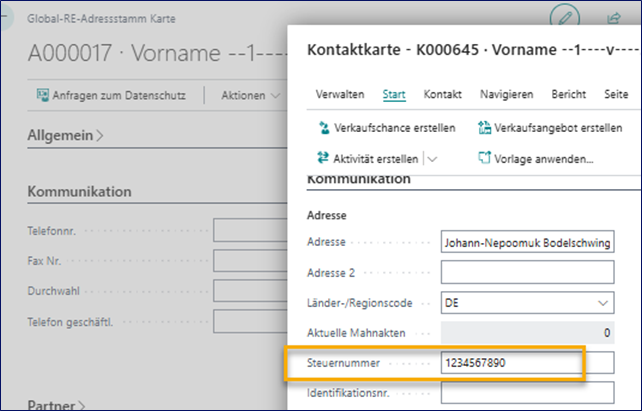Image resolution: width=642 pixels, height=411 pixels.
Task: Click the Verkaufsangebot erstellen icon
Action: (x=484, y=128)
